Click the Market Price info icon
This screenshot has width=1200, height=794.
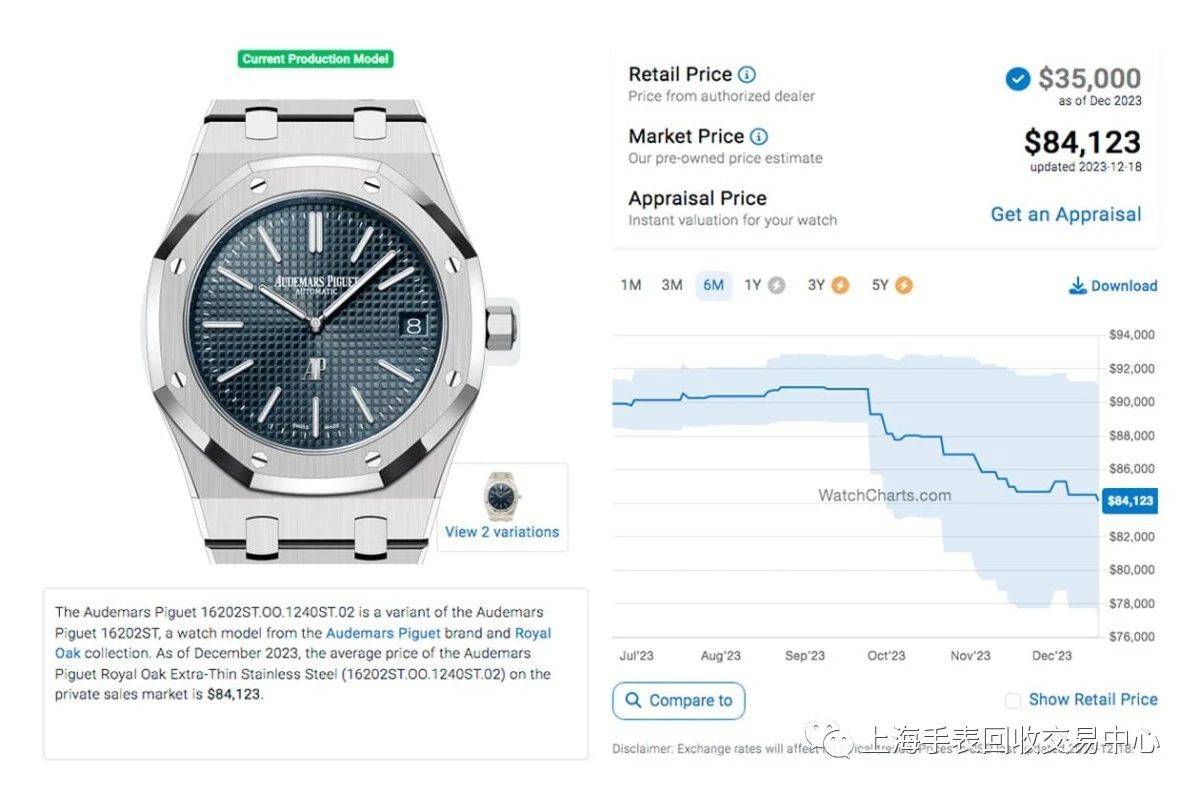759,136
